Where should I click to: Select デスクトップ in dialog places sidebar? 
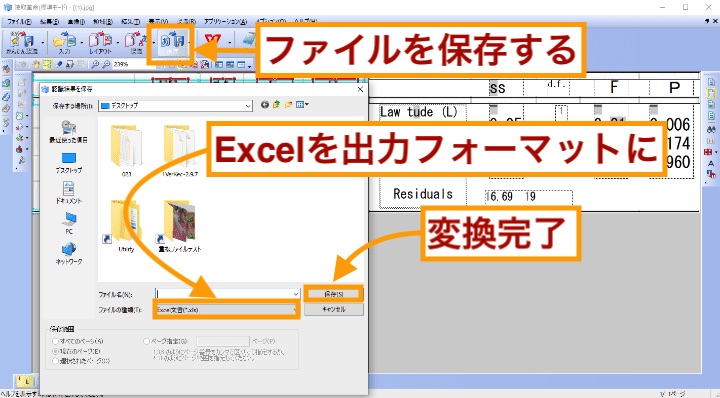[68, 163]
